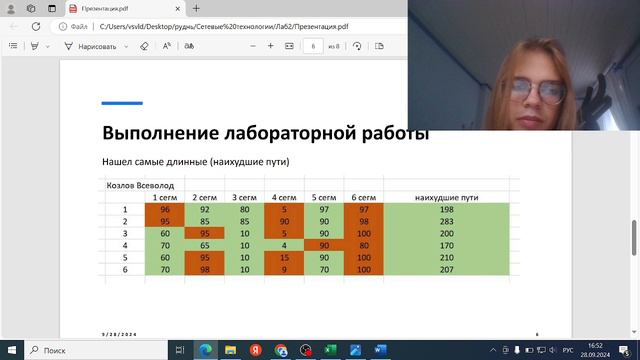Open the browser profile icon
Screen dimensions: 640x360
click(x=11, y=9)
